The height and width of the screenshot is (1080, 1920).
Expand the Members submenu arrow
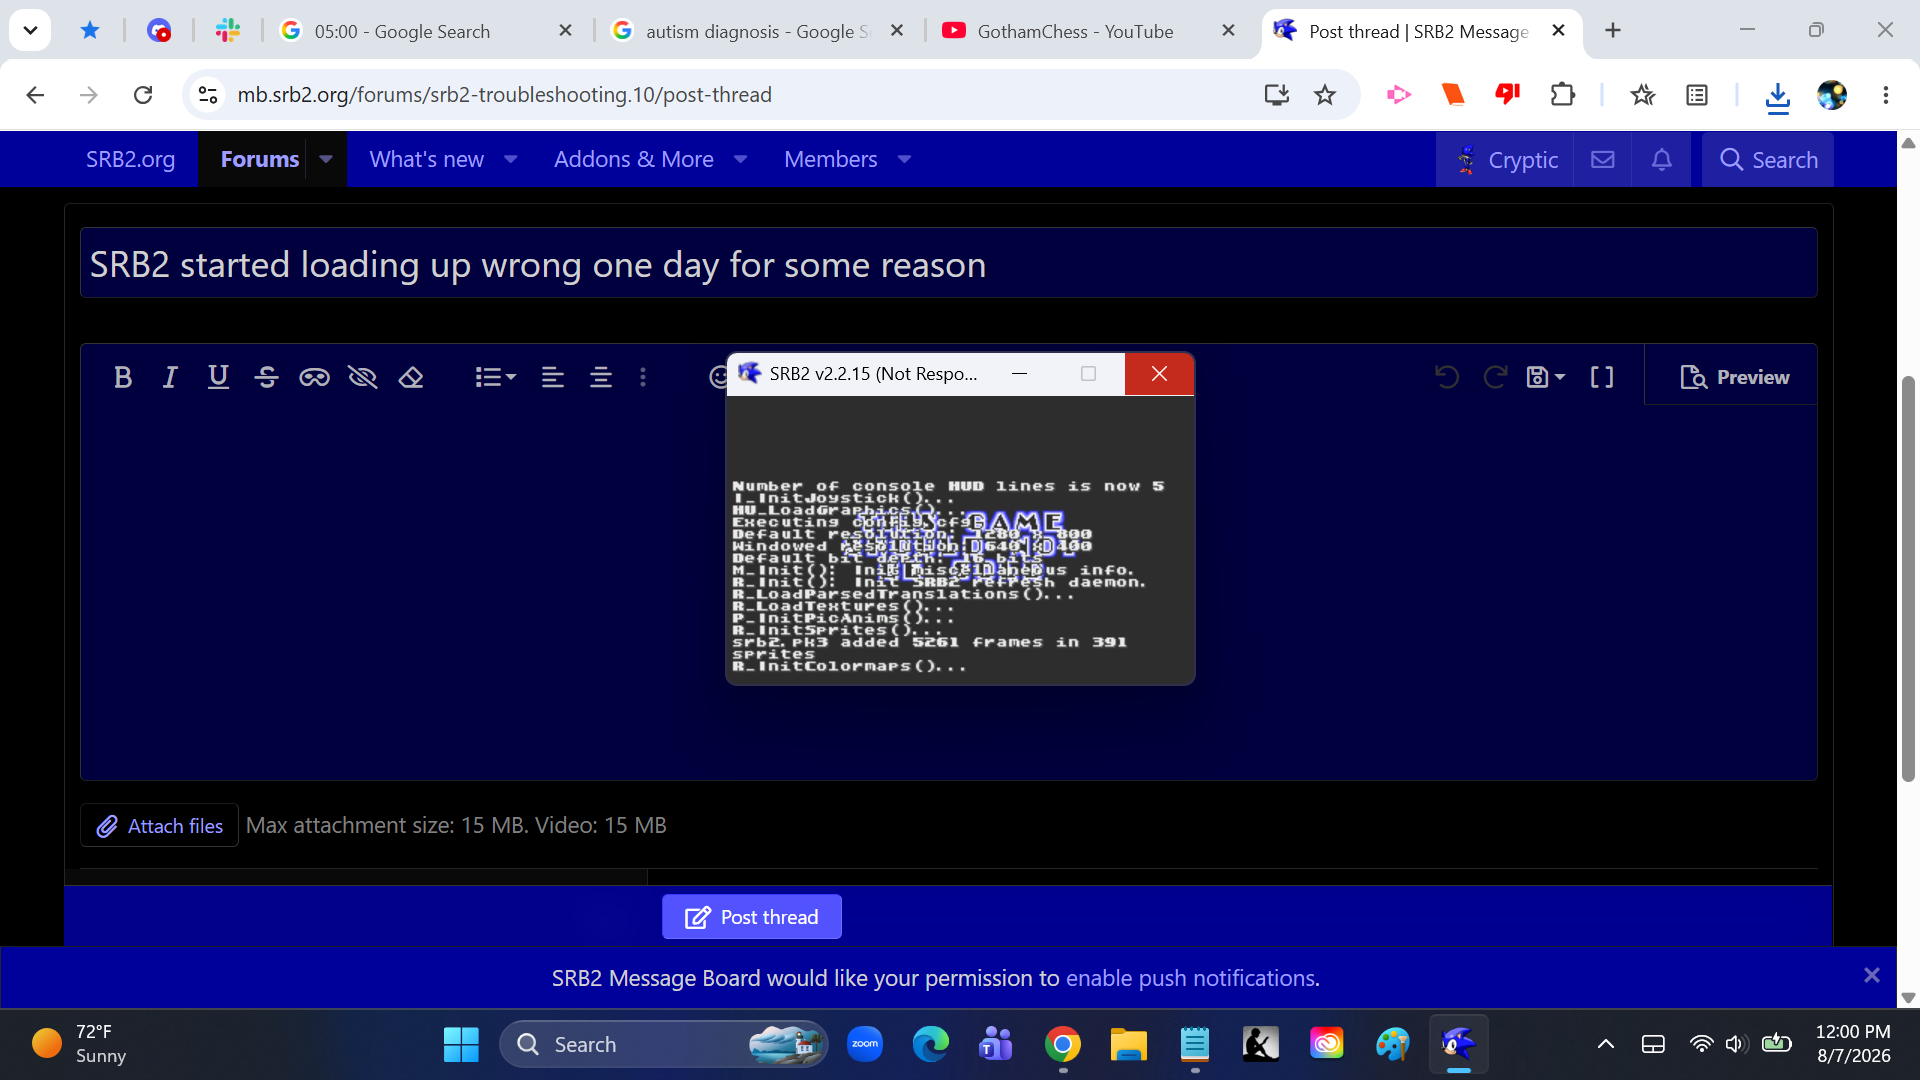[905, 159]
